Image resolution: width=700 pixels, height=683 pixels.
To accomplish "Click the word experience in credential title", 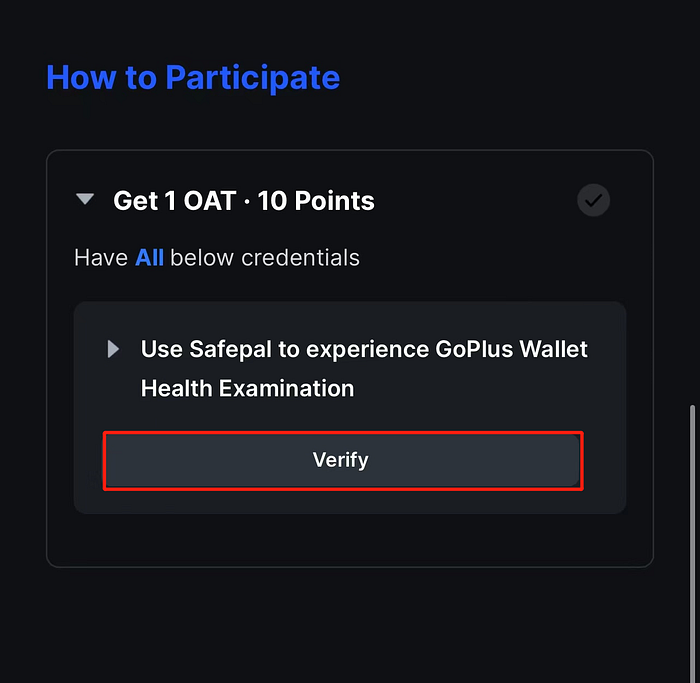I will coord(367,350).
